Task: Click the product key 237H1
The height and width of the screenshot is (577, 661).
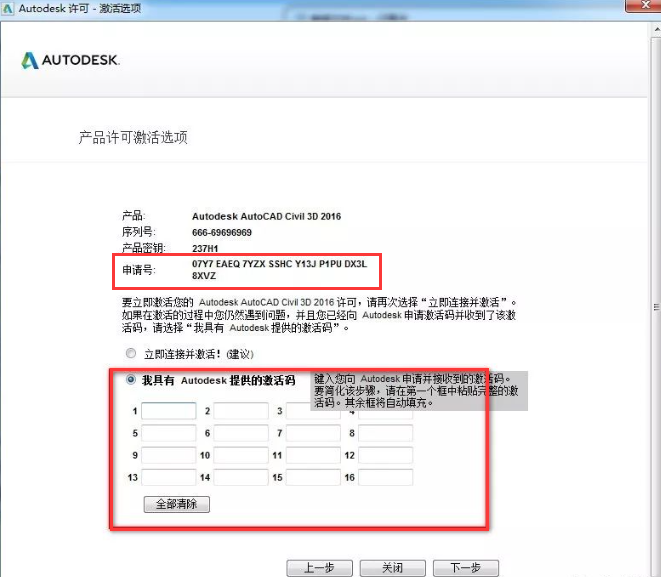Action: 205,248
